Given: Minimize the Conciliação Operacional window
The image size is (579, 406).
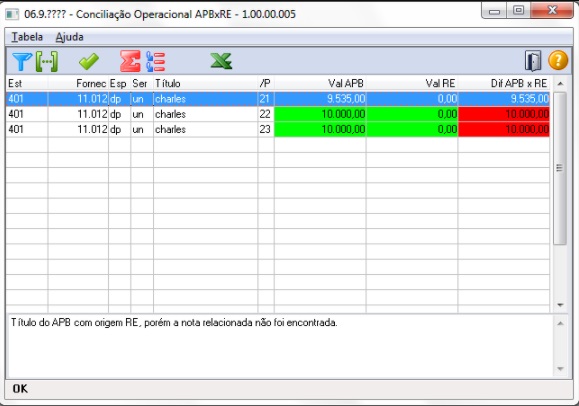Looking at the screenshot, I should tap(494, 11).
